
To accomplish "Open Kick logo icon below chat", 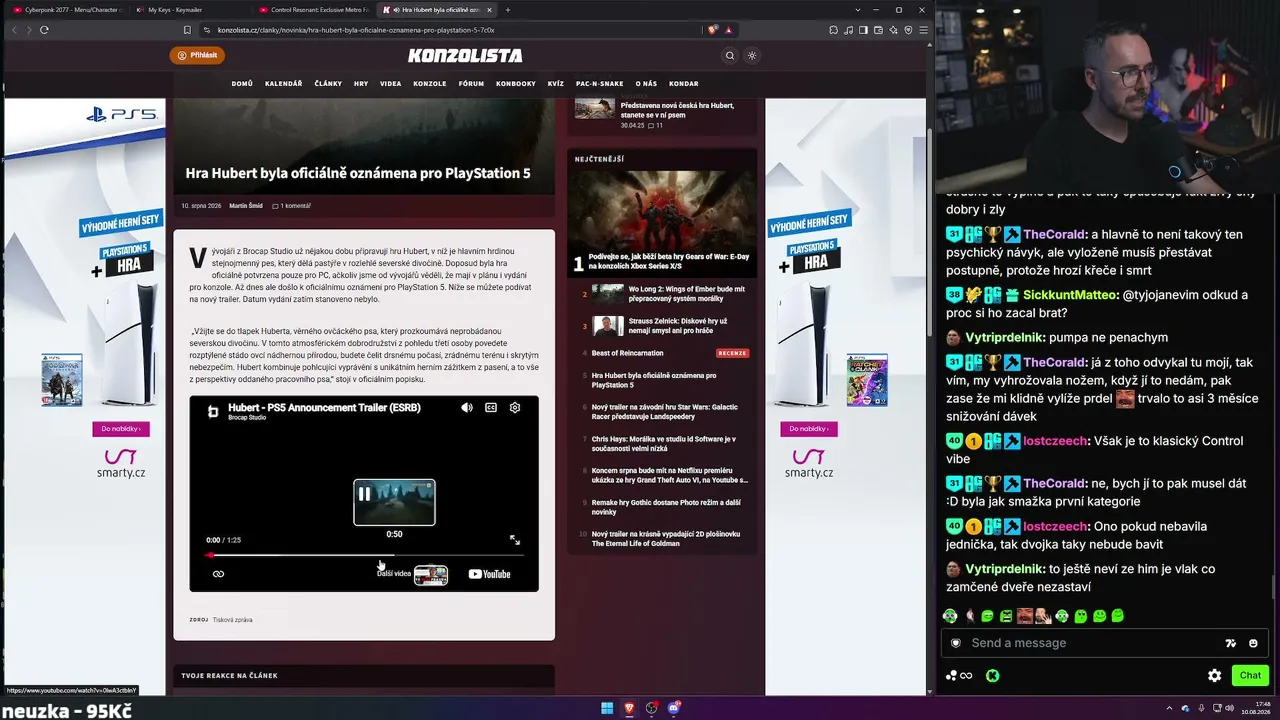I will 992,675.
